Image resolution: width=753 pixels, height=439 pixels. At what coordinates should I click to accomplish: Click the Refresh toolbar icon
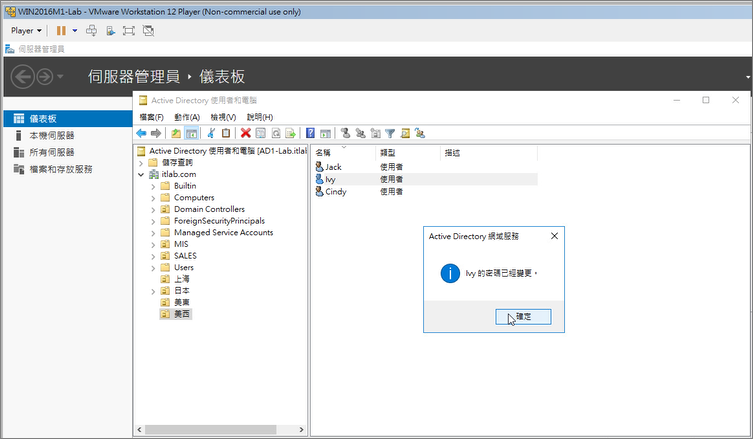tap(276, 134)
